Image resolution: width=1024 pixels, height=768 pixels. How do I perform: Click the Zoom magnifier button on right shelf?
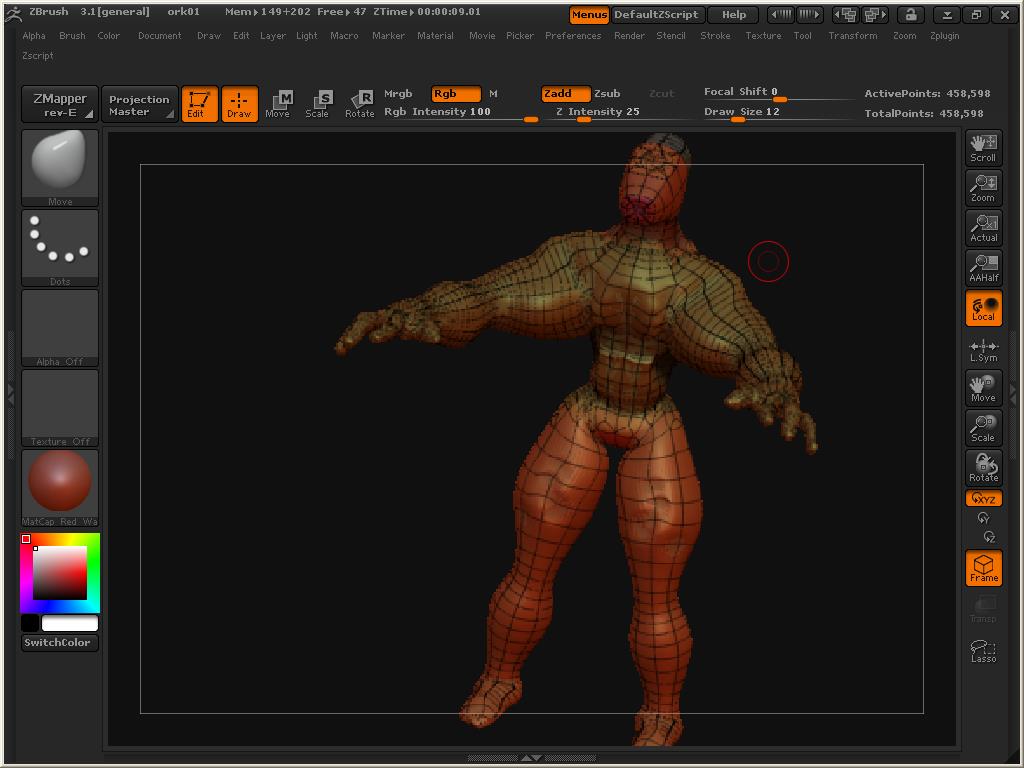point(984,188)
